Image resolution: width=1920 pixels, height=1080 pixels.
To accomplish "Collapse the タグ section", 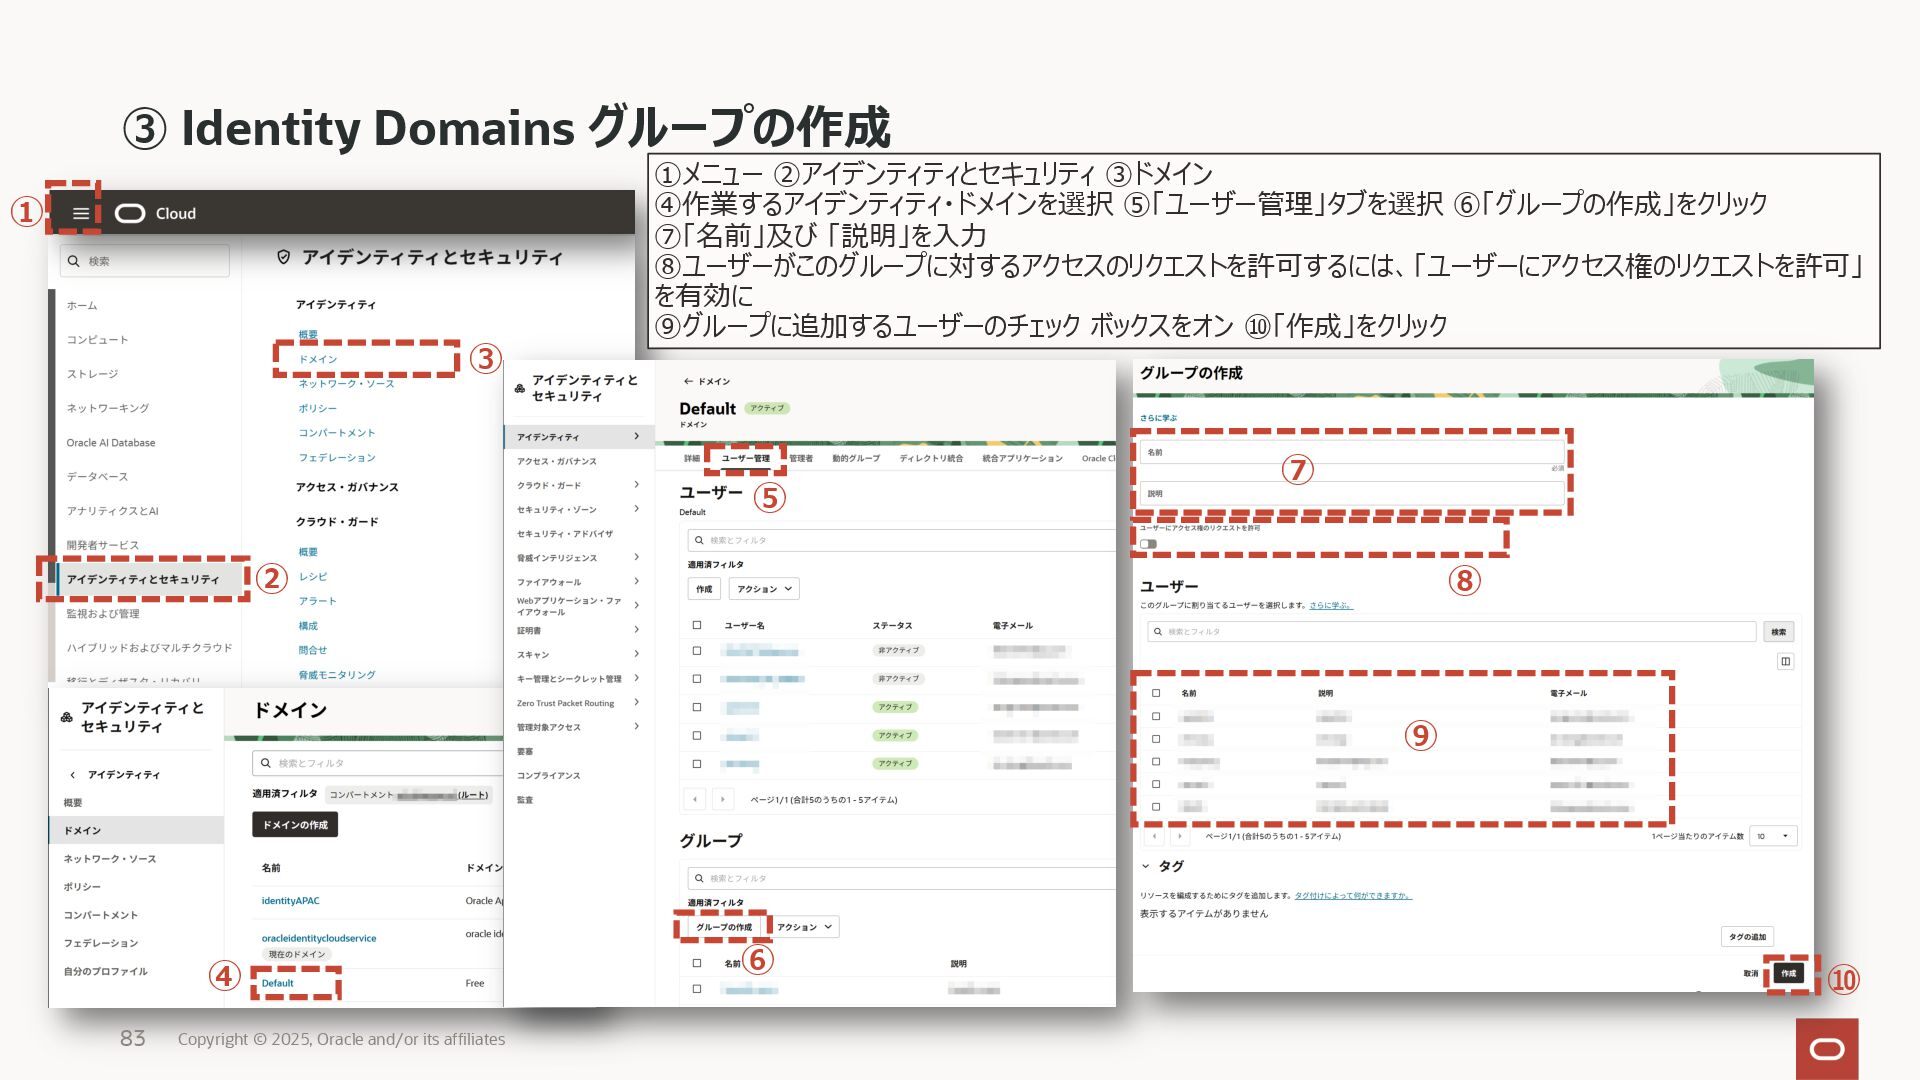I will tap(1146, 866).
